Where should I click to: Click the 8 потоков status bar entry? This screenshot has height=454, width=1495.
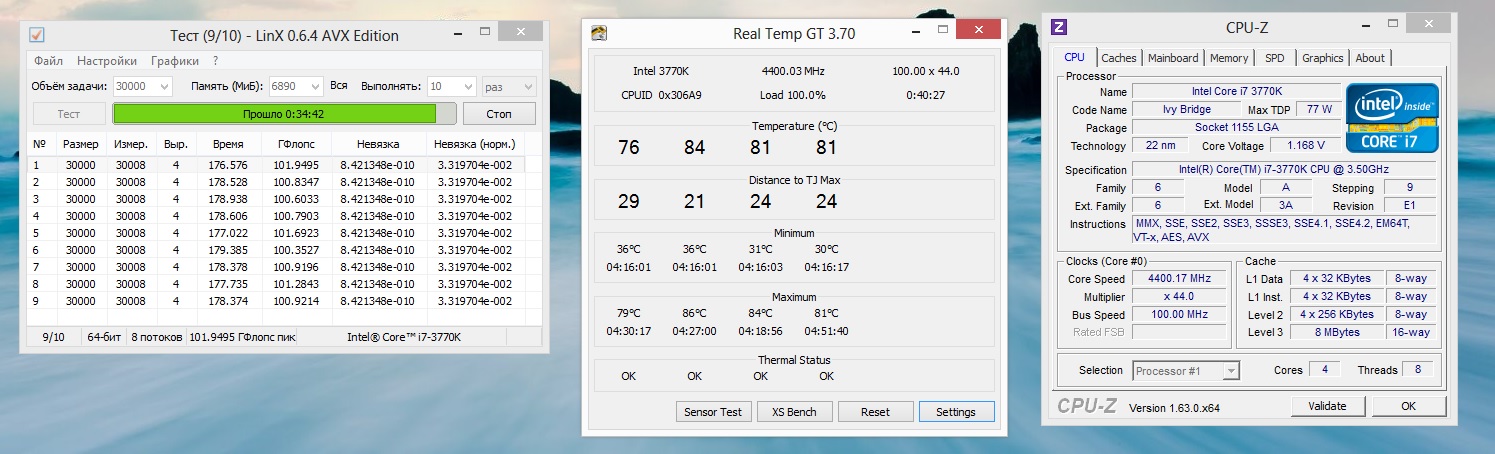click(156, 337)
